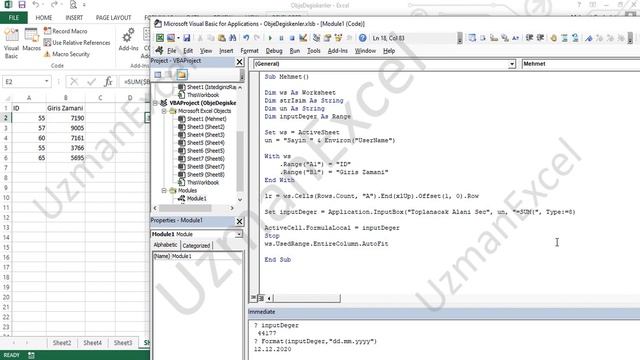
Task: Click View Code icon in Project panel
Action: tap(158, 75)
